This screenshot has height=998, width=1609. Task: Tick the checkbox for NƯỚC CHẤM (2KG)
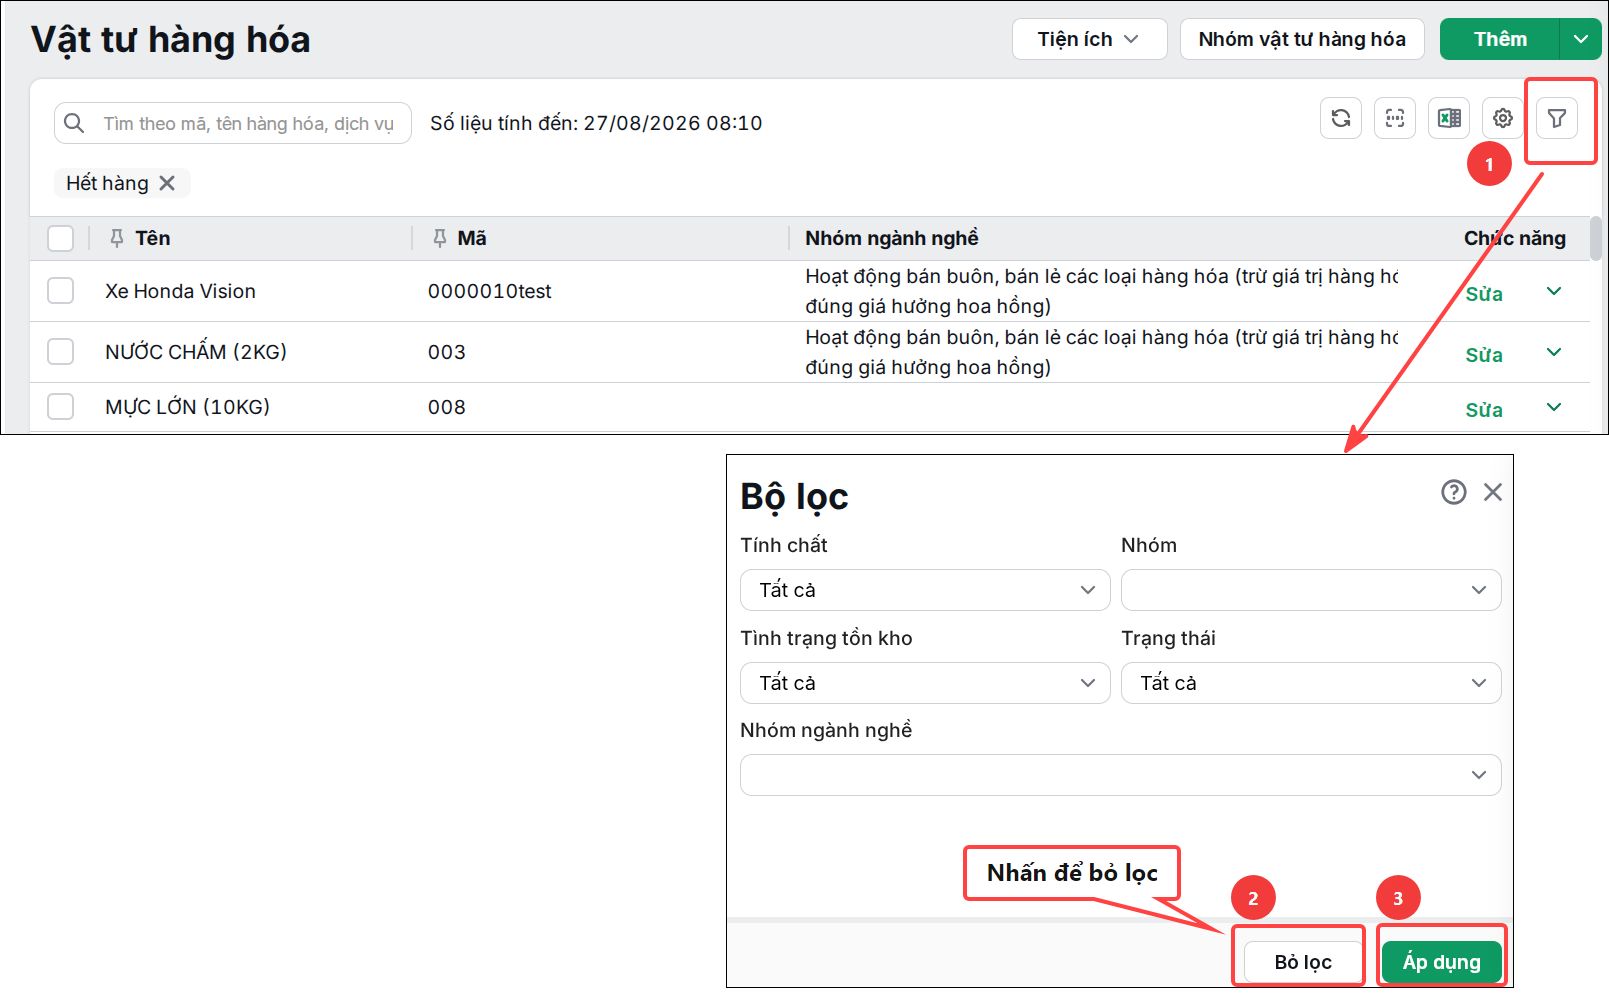(x=61, y=352)
